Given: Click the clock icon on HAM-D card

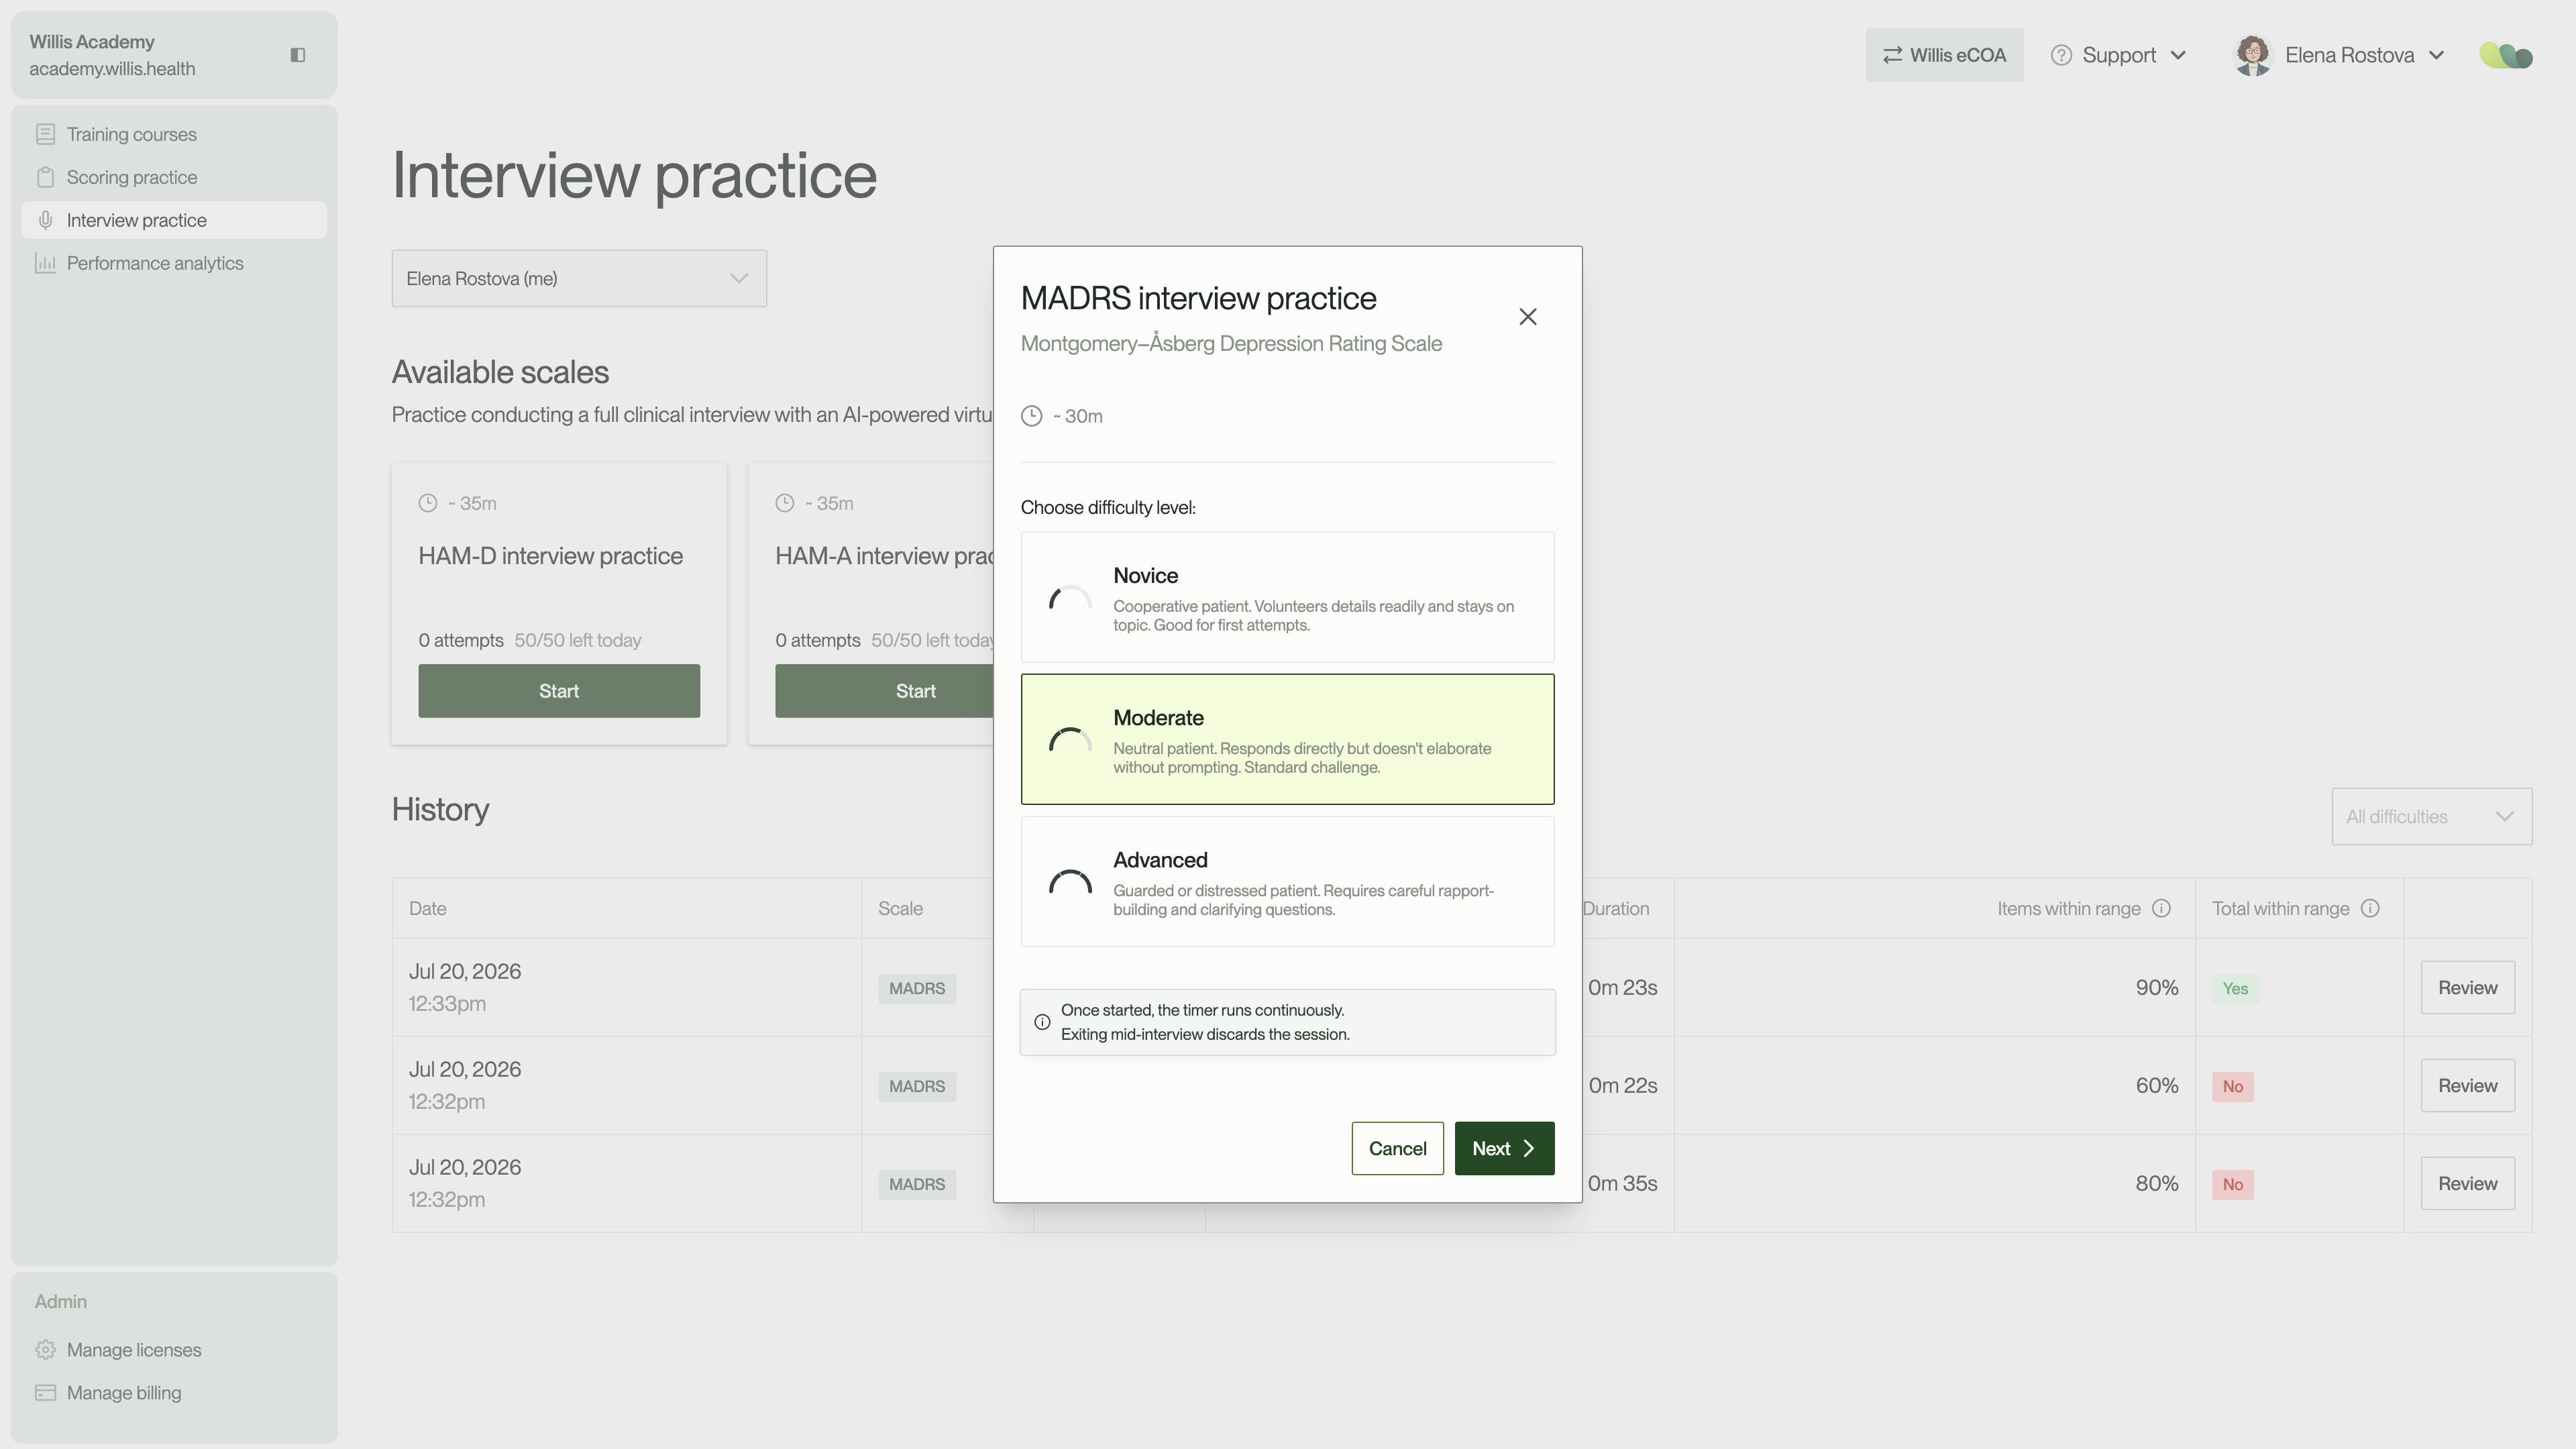Looking at the screenshot, I should pos(428,503).
